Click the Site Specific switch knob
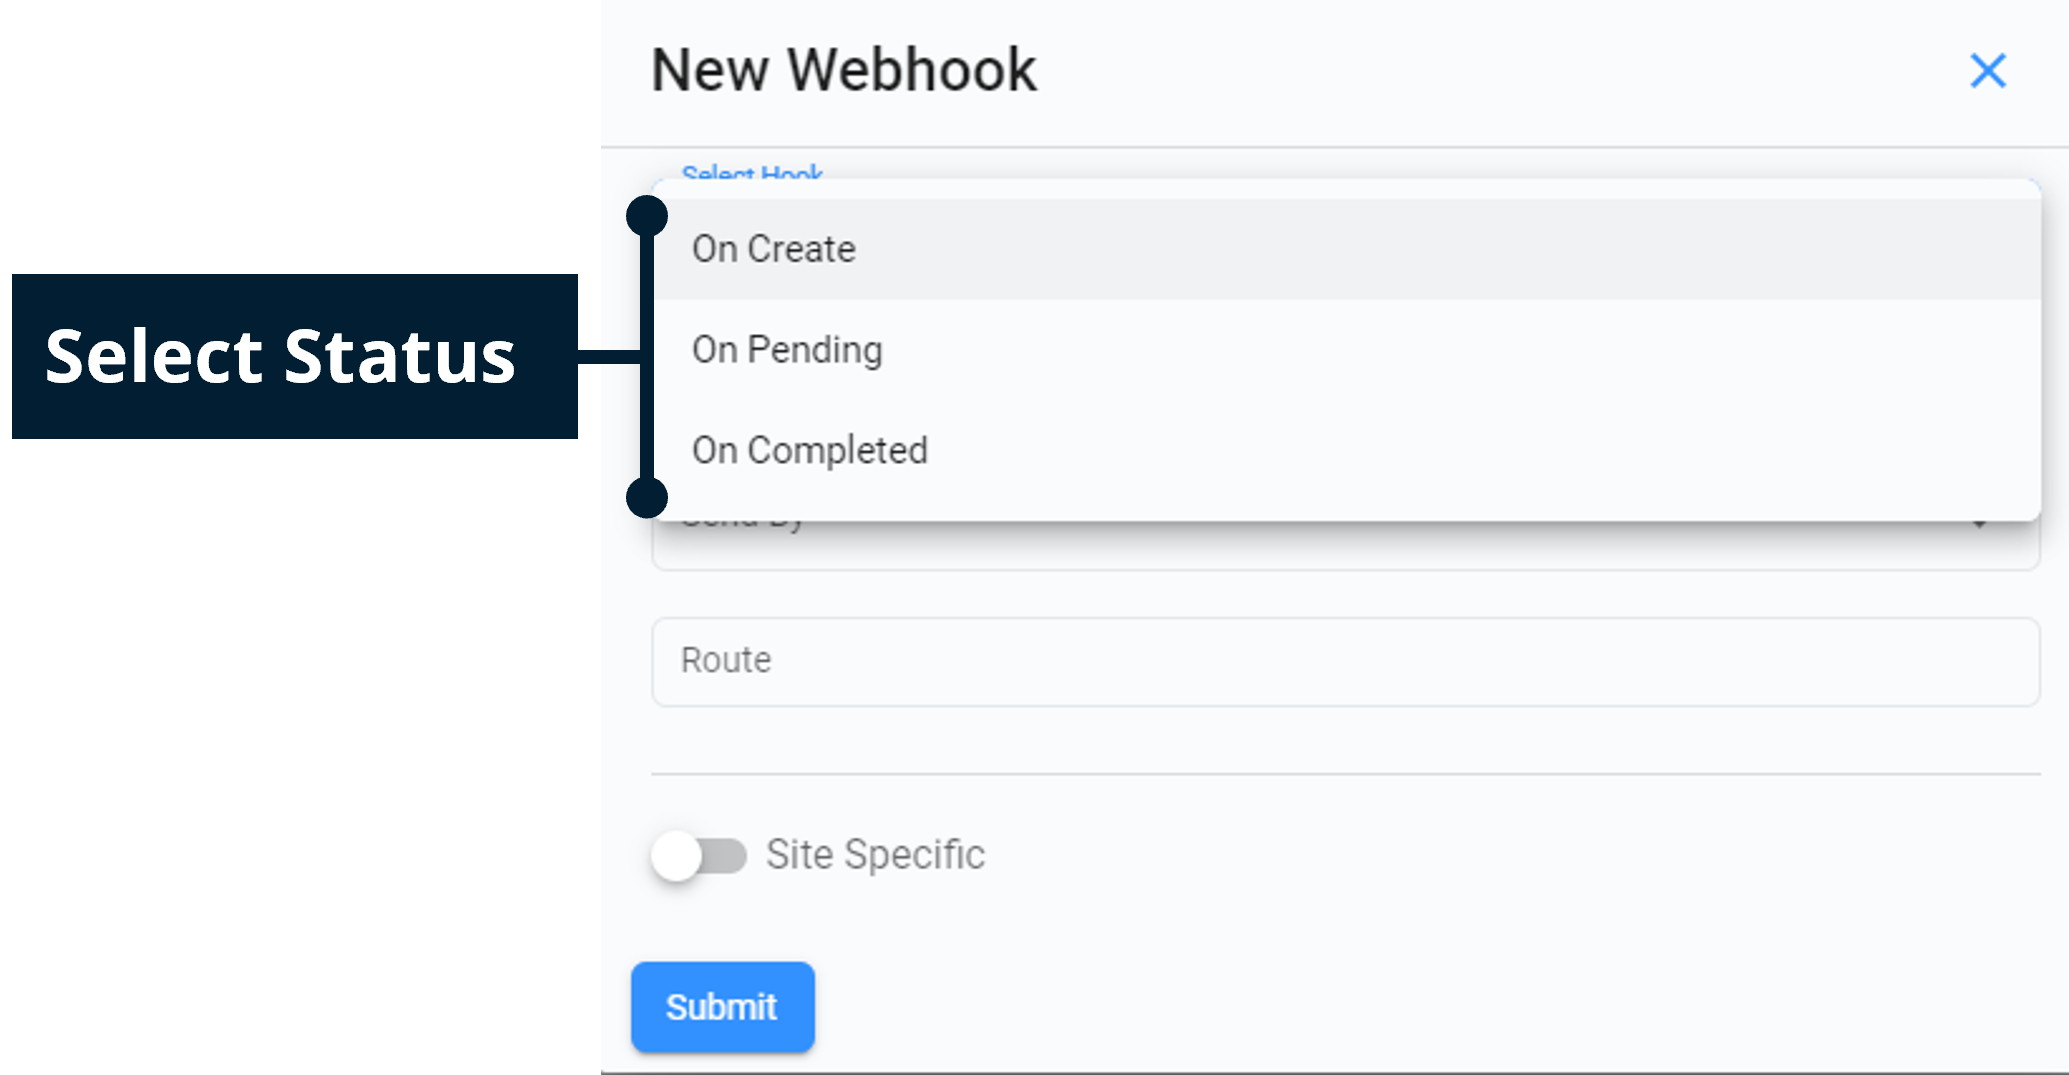 click(680, 855)
